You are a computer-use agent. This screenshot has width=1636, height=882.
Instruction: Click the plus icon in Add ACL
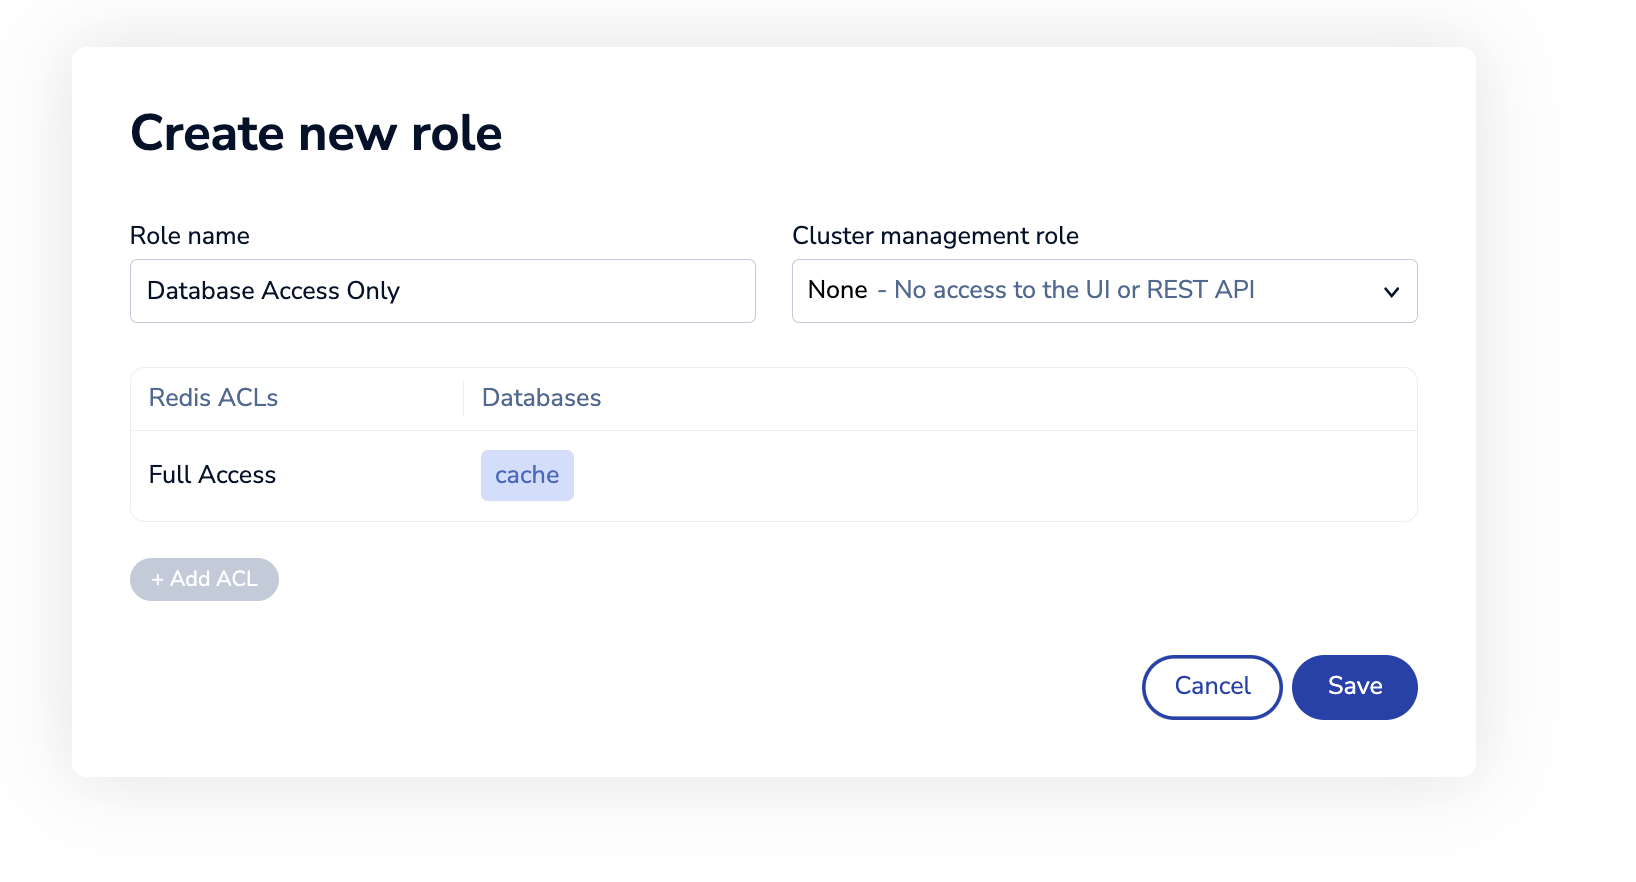pyautogui.click(x=157, y=580)
